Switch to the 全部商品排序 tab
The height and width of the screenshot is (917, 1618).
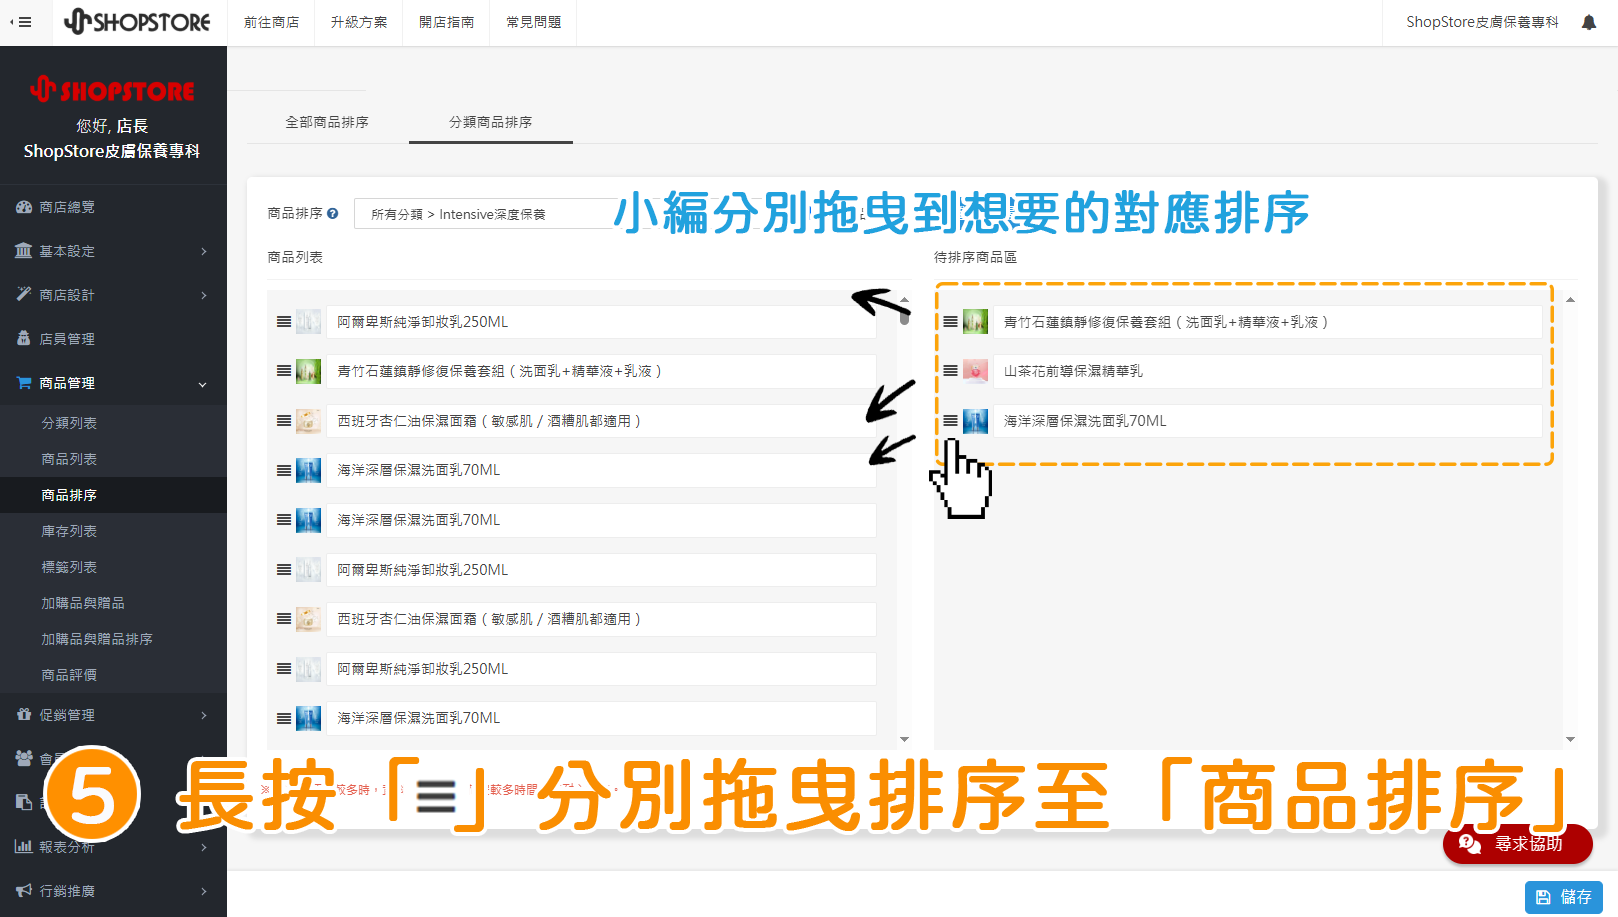[x=327, y=122]
